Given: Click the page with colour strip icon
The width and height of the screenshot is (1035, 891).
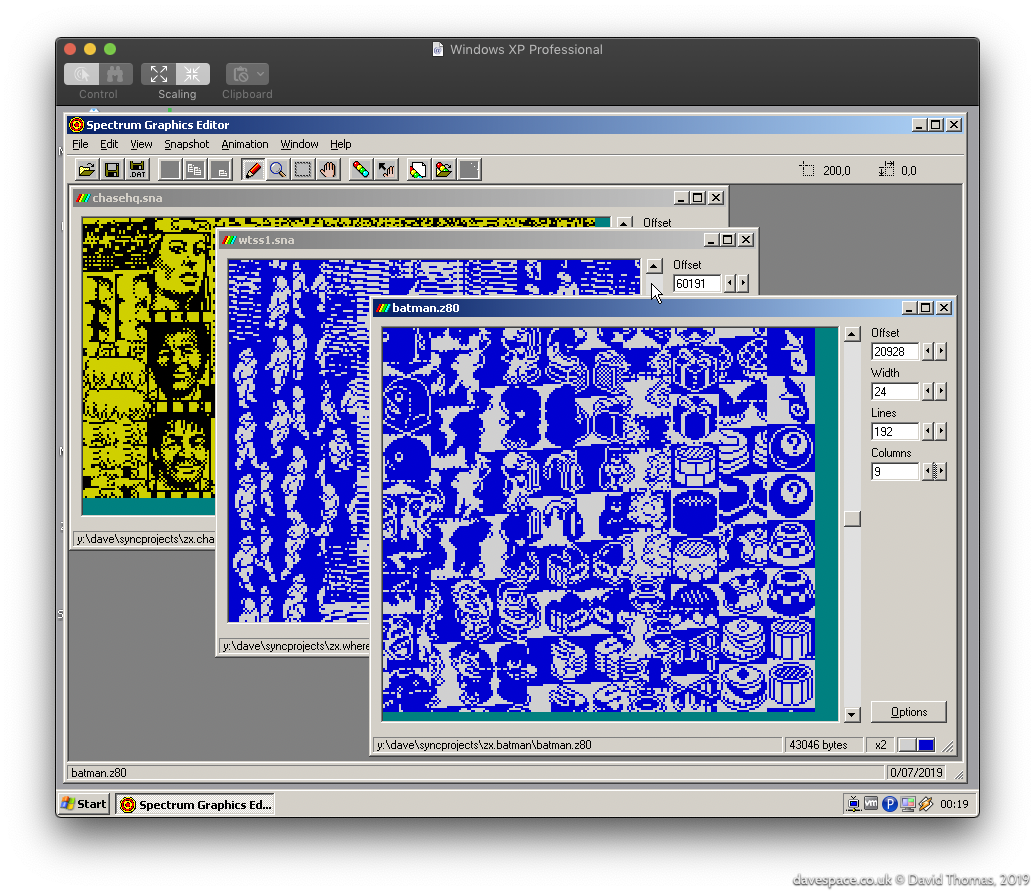Looking at the screenshot, I should coord(418,170).
